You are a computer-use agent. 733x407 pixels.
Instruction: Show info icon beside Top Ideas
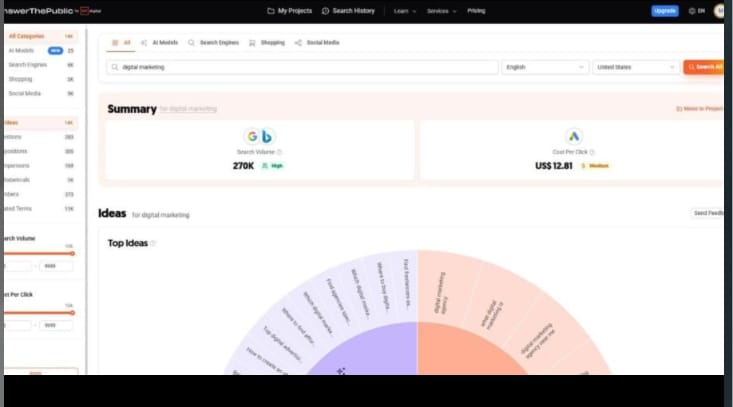152,243
